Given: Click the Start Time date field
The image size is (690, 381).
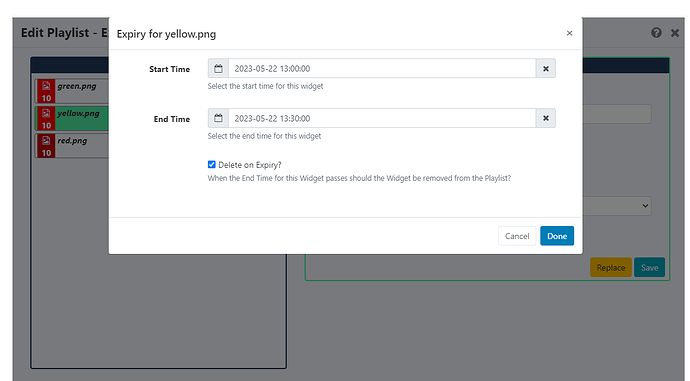Looking at the screenshot, I should click(382, 69).
